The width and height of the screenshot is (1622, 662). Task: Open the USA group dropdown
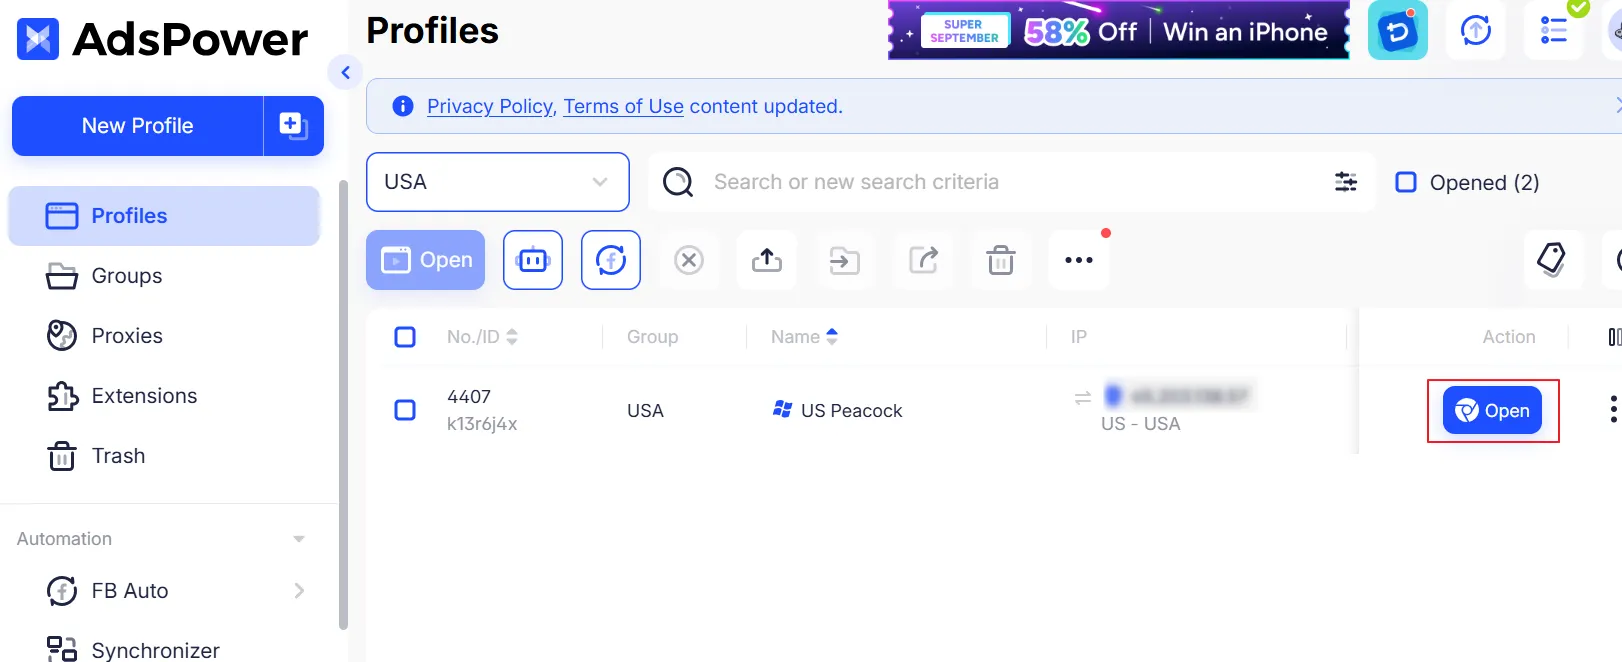click(498, 182)
